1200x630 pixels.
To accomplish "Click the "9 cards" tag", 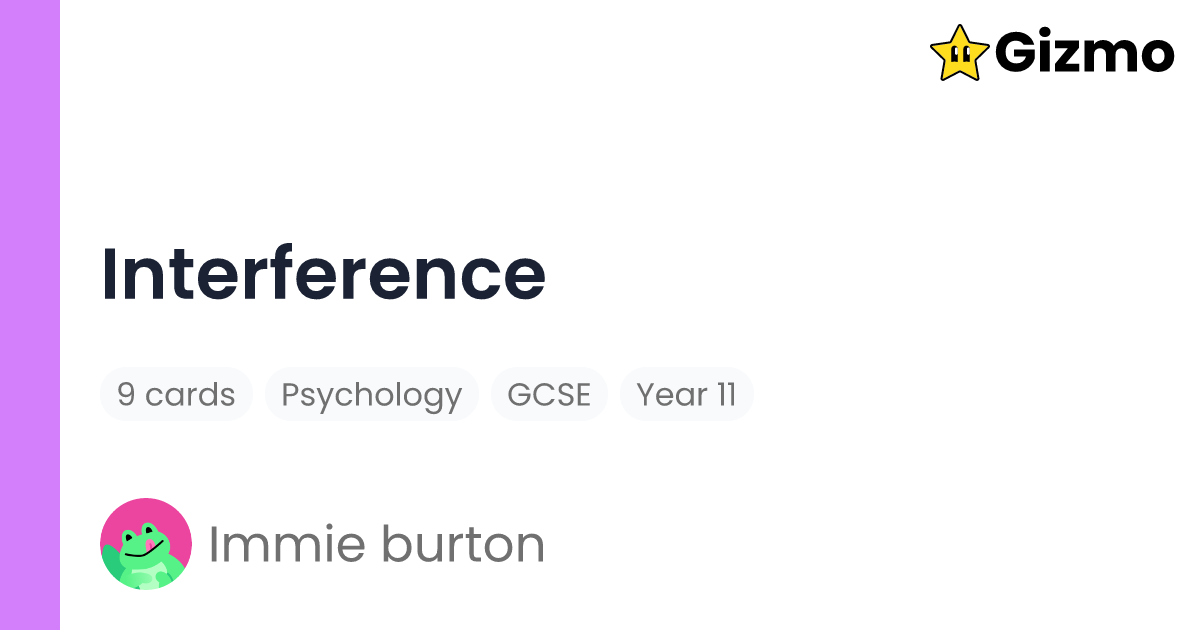I will pos(176,395).
